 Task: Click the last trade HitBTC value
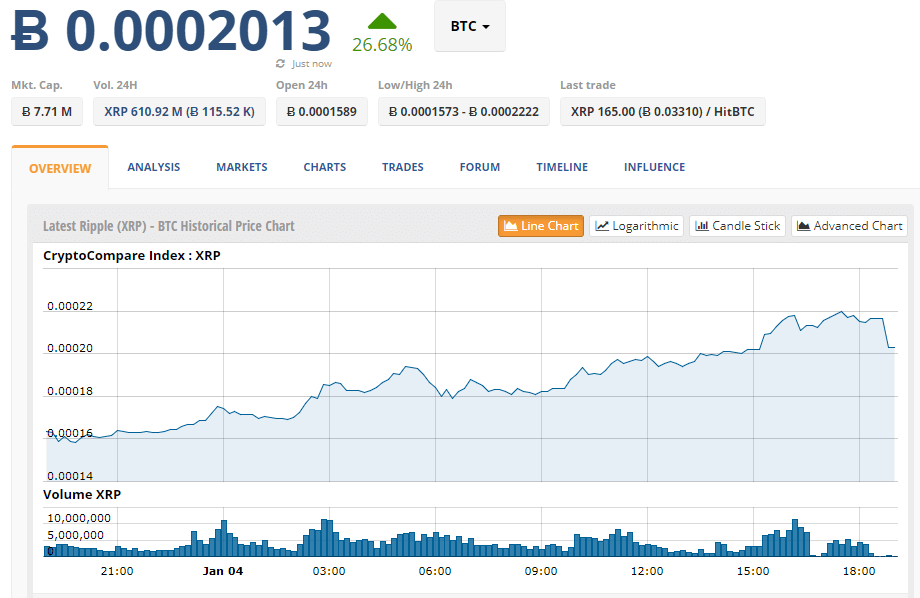point(662,112)
